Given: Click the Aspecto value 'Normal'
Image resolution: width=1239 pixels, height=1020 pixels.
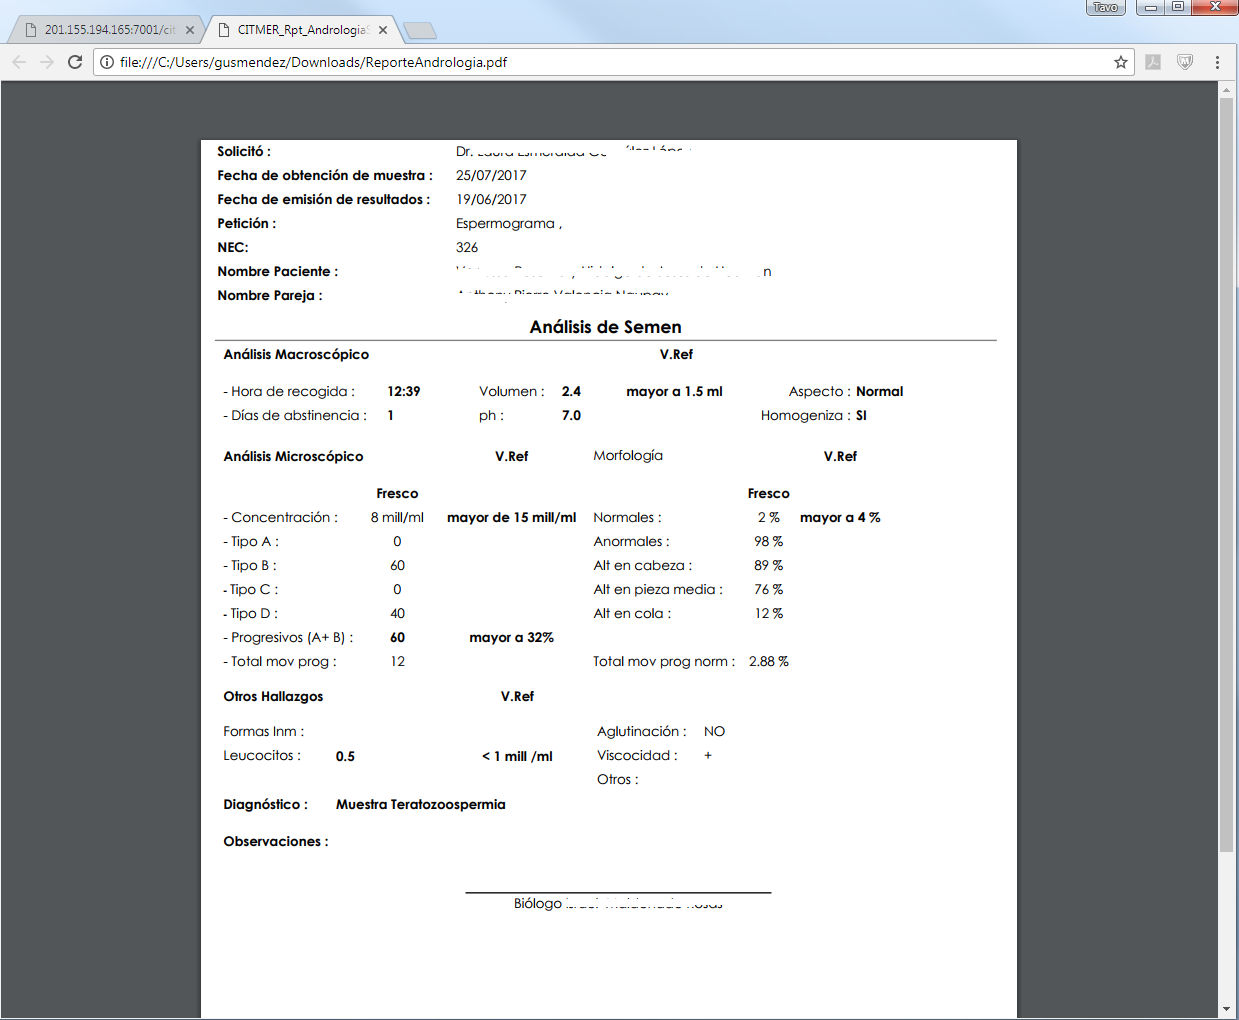Looking at the screenshot, I should tap(879, 391).
